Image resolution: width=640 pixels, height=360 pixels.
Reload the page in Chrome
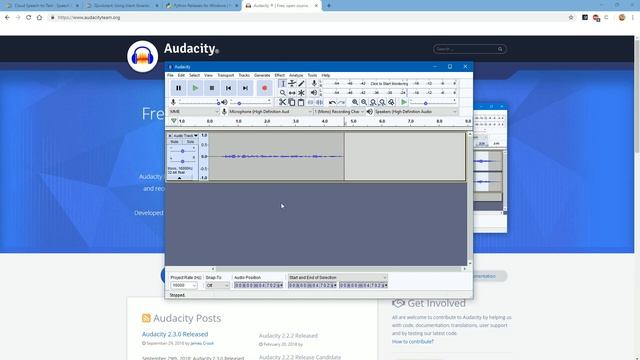pos(29,18)
